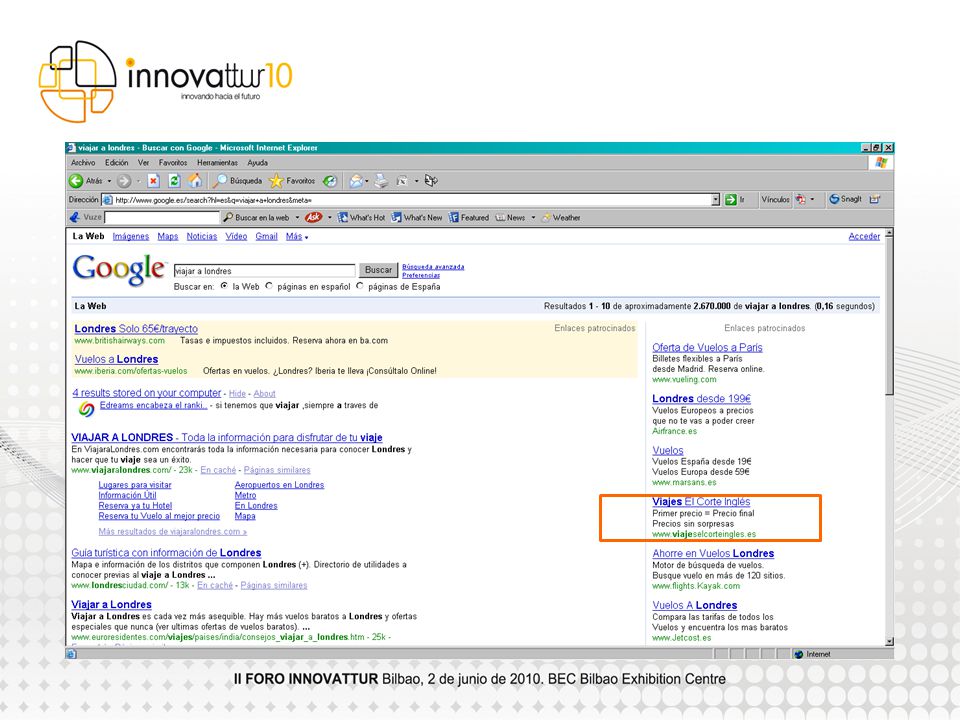Open Búsqueda avanzada link
The height and width of the screenshot is (720, 960).
pyautogui.click(x=433, y=267)
